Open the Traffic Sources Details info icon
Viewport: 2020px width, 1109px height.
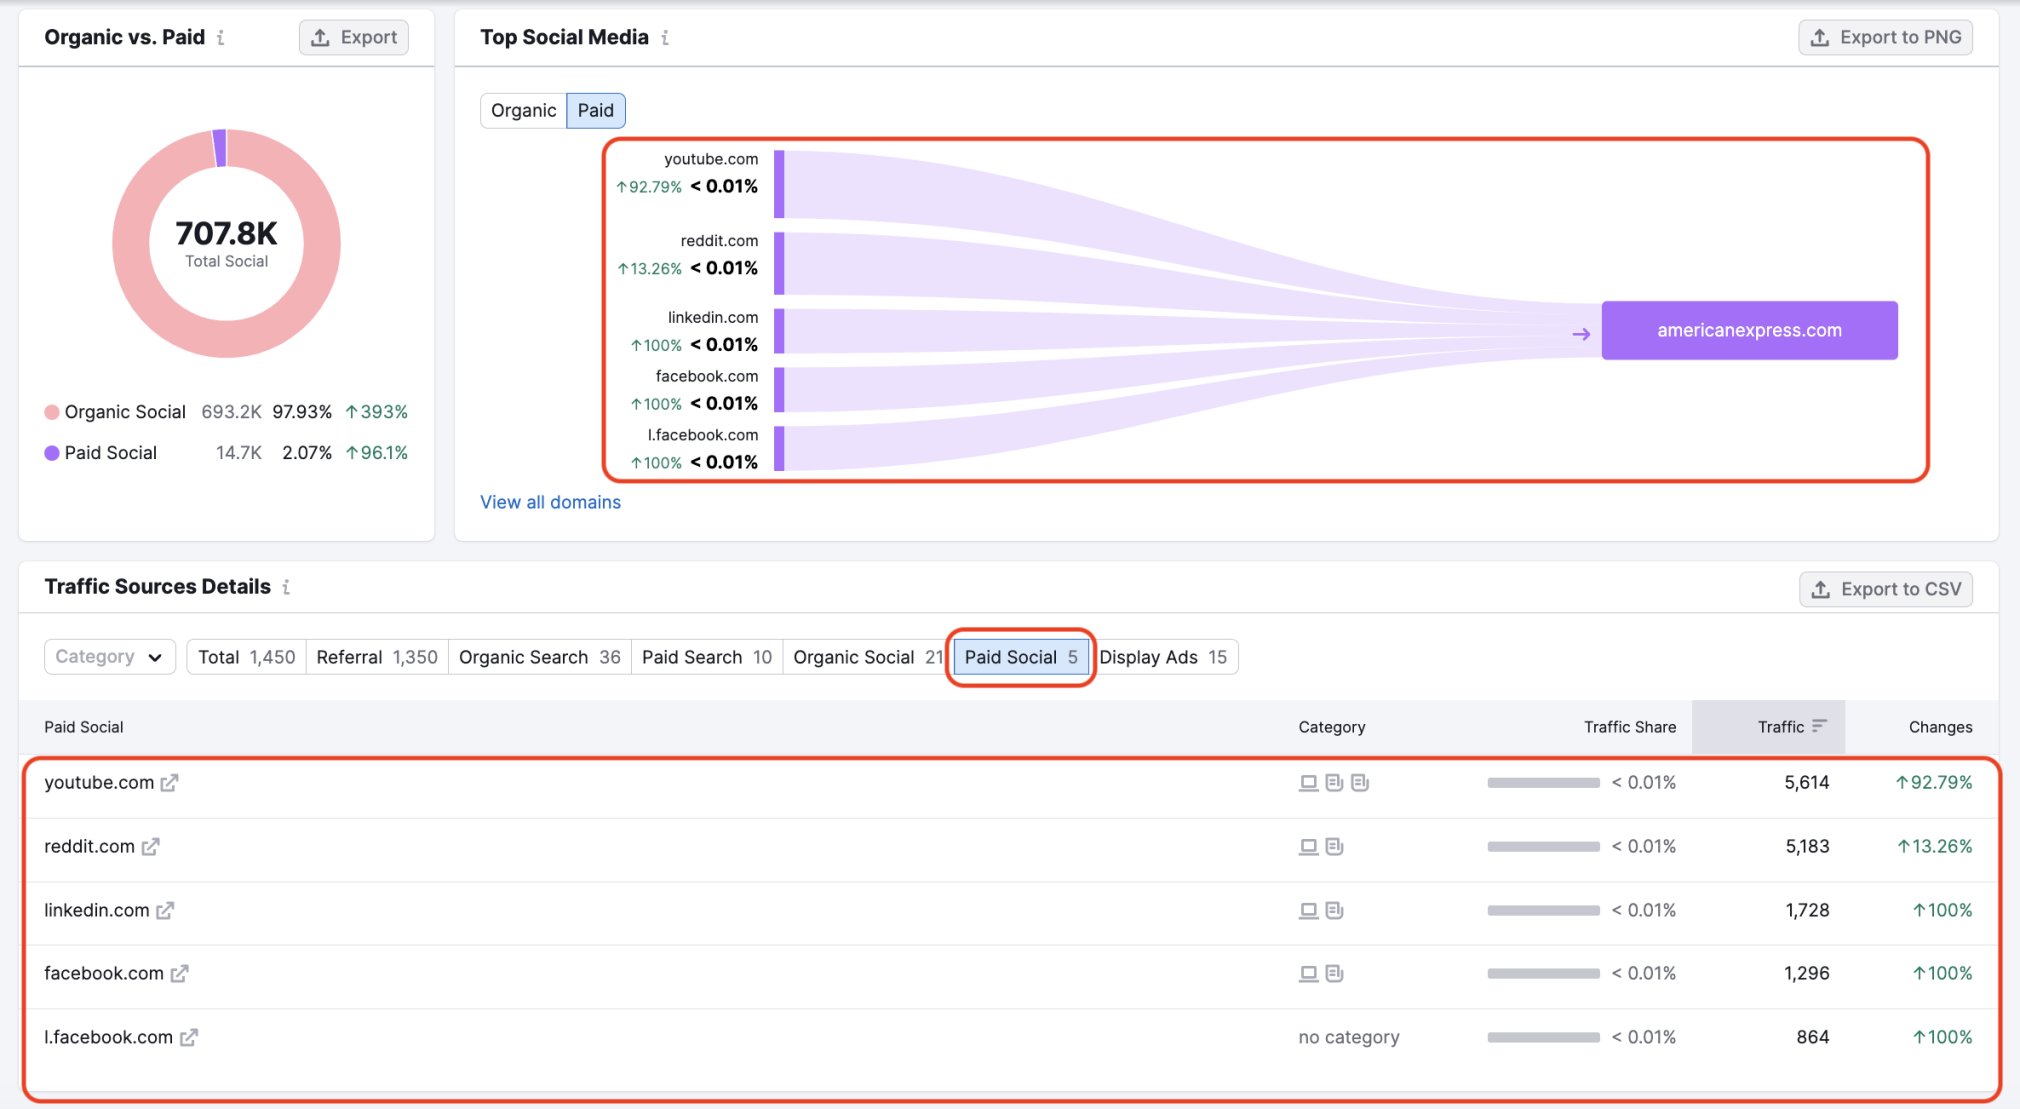pyautogui.click(x=286, y=587)
